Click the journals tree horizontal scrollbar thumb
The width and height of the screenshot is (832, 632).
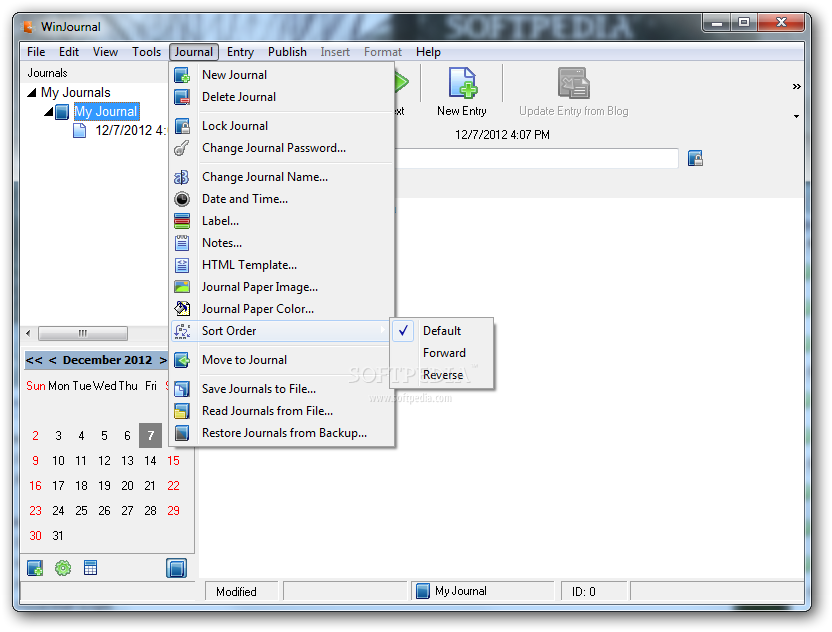pyautogui.click(x=83, y=333)
